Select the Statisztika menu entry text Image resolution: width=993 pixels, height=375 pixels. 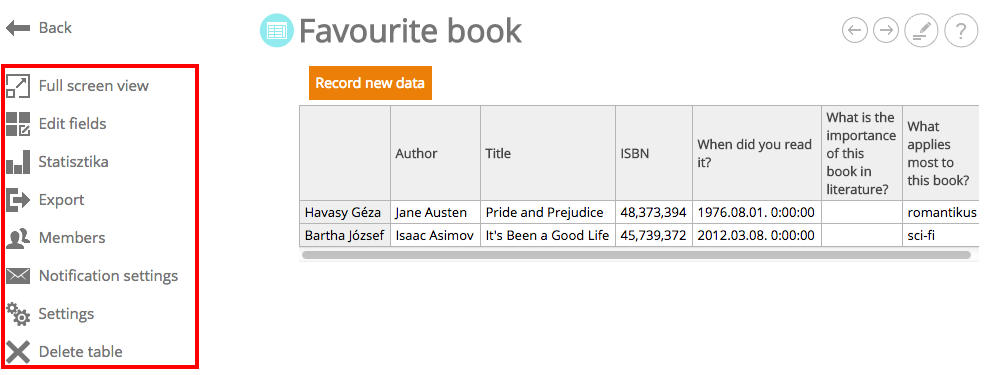[73, 162]
